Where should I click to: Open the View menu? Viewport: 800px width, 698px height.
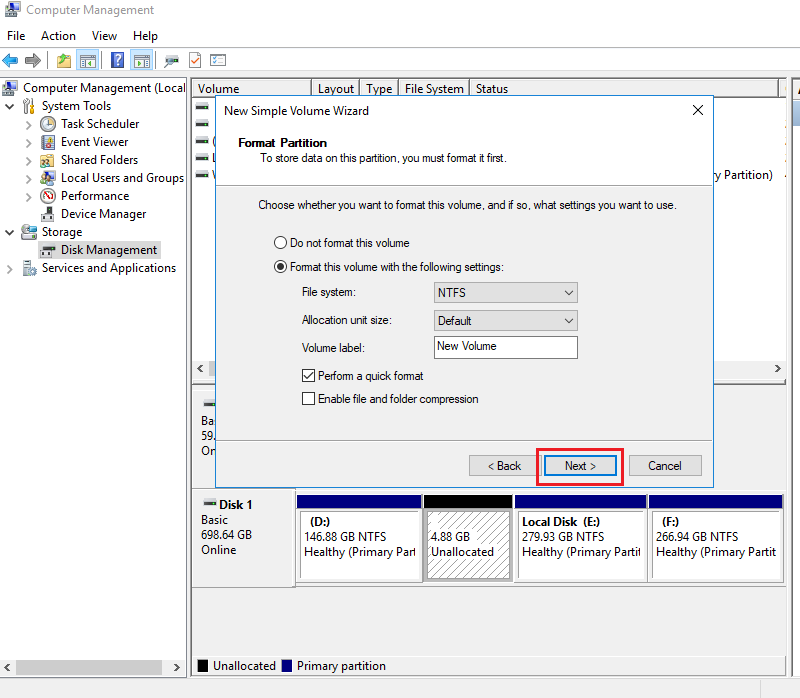pyautogui.click(x=104, y=35)
